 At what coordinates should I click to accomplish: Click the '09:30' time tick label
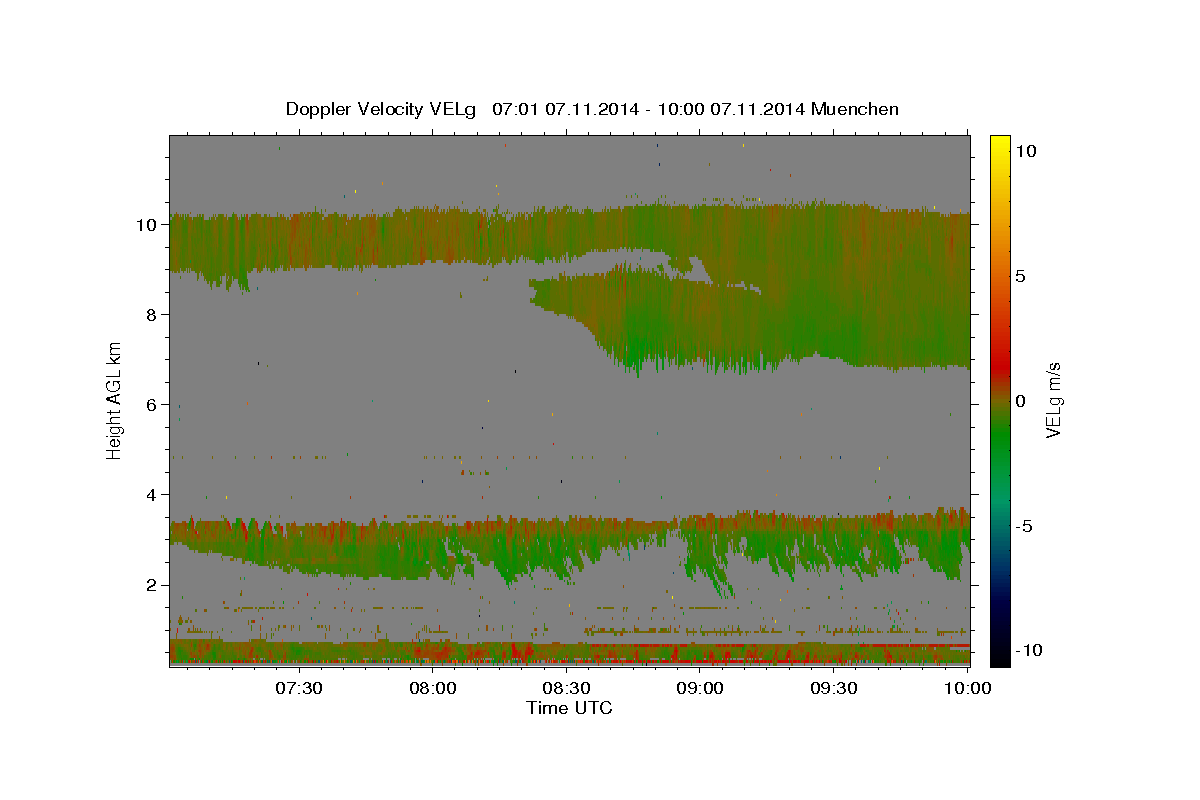pyautogui.click(x=834, y=688)
